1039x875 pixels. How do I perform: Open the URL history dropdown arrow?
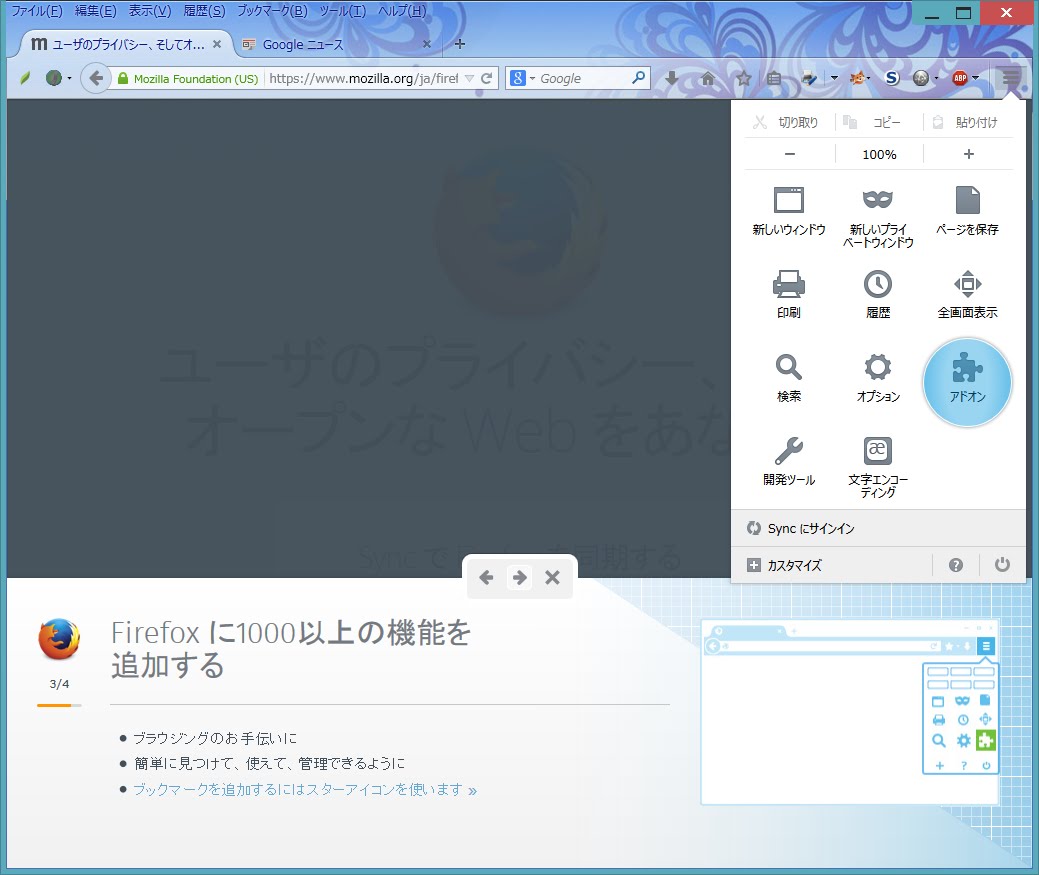469,78
